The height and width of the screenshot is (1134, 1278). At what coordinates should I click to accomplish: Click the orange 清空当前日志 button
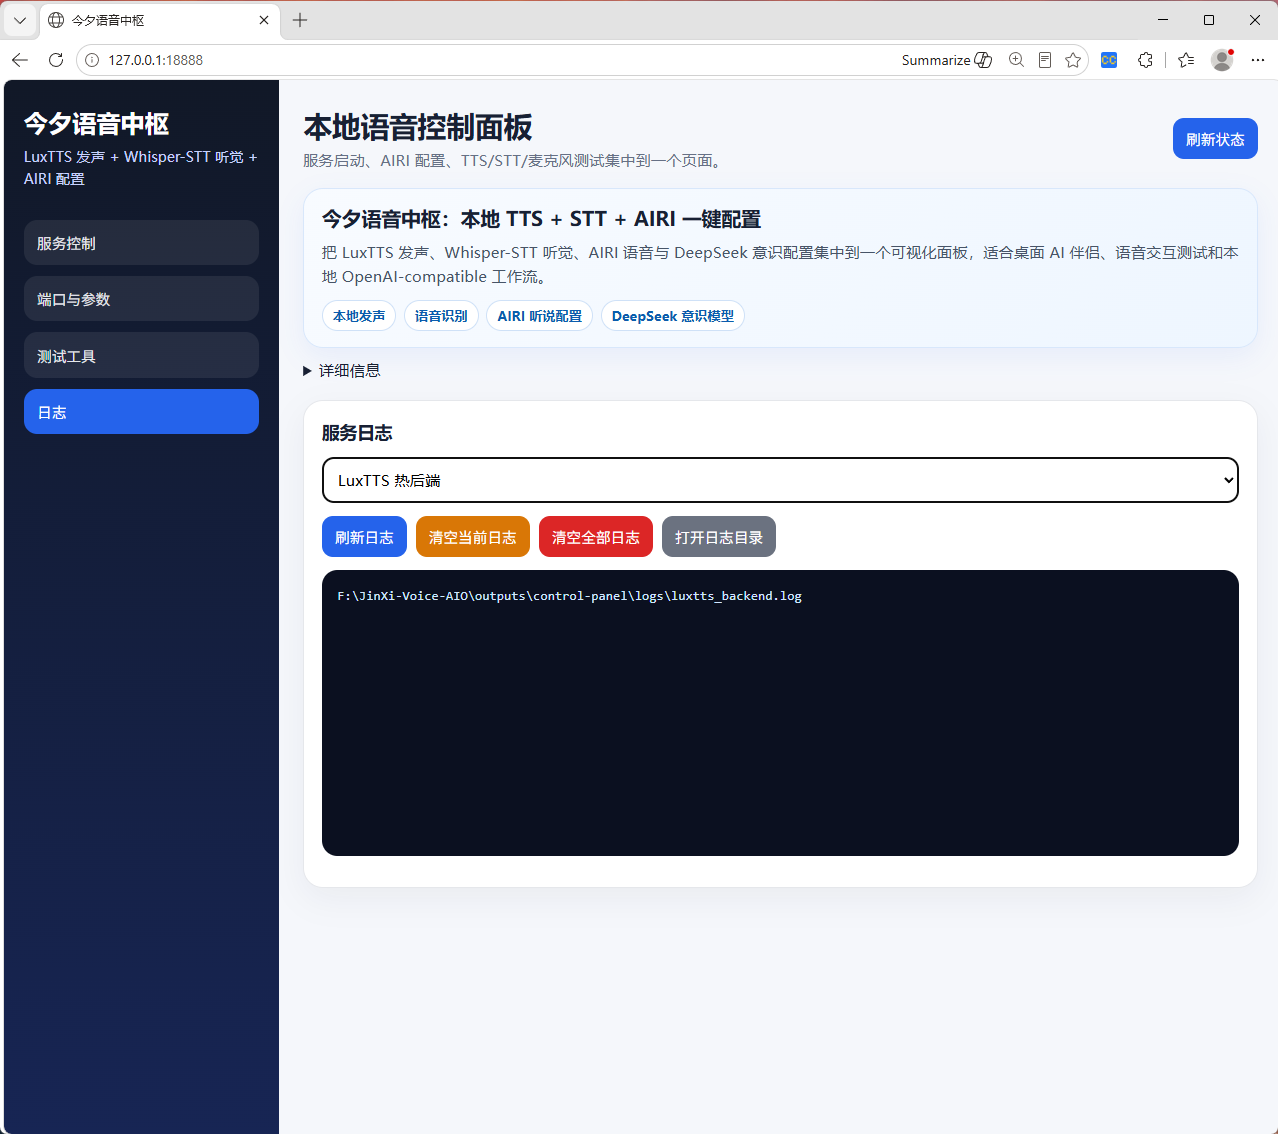[x=473, y=537]
